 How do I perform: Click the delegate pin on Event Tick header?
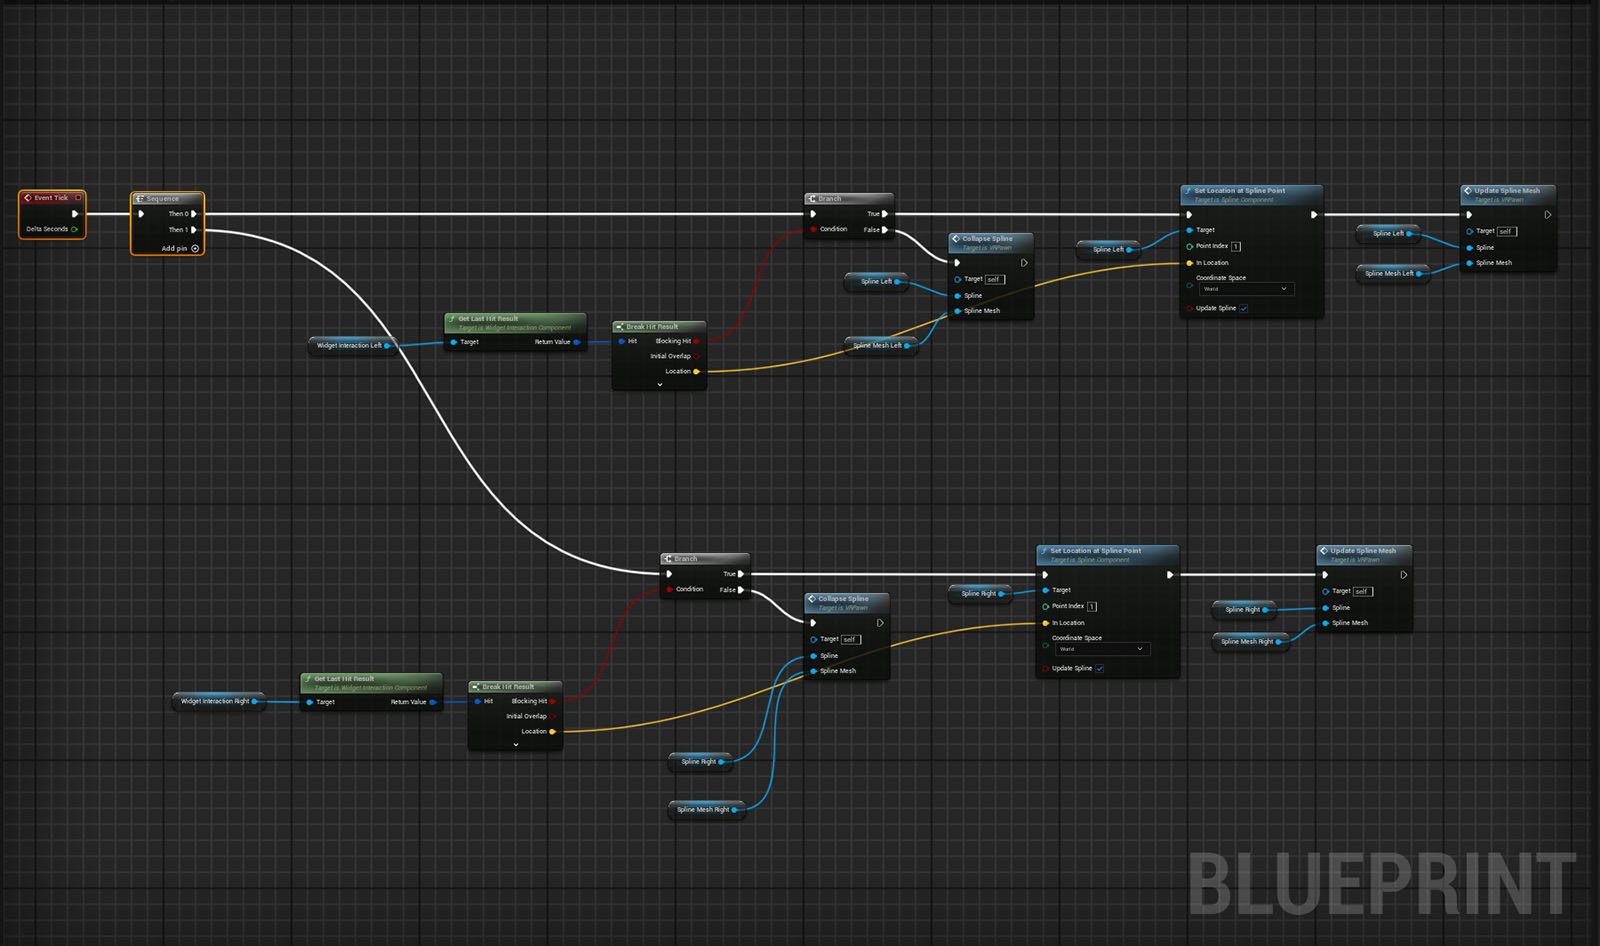point(78,198)
